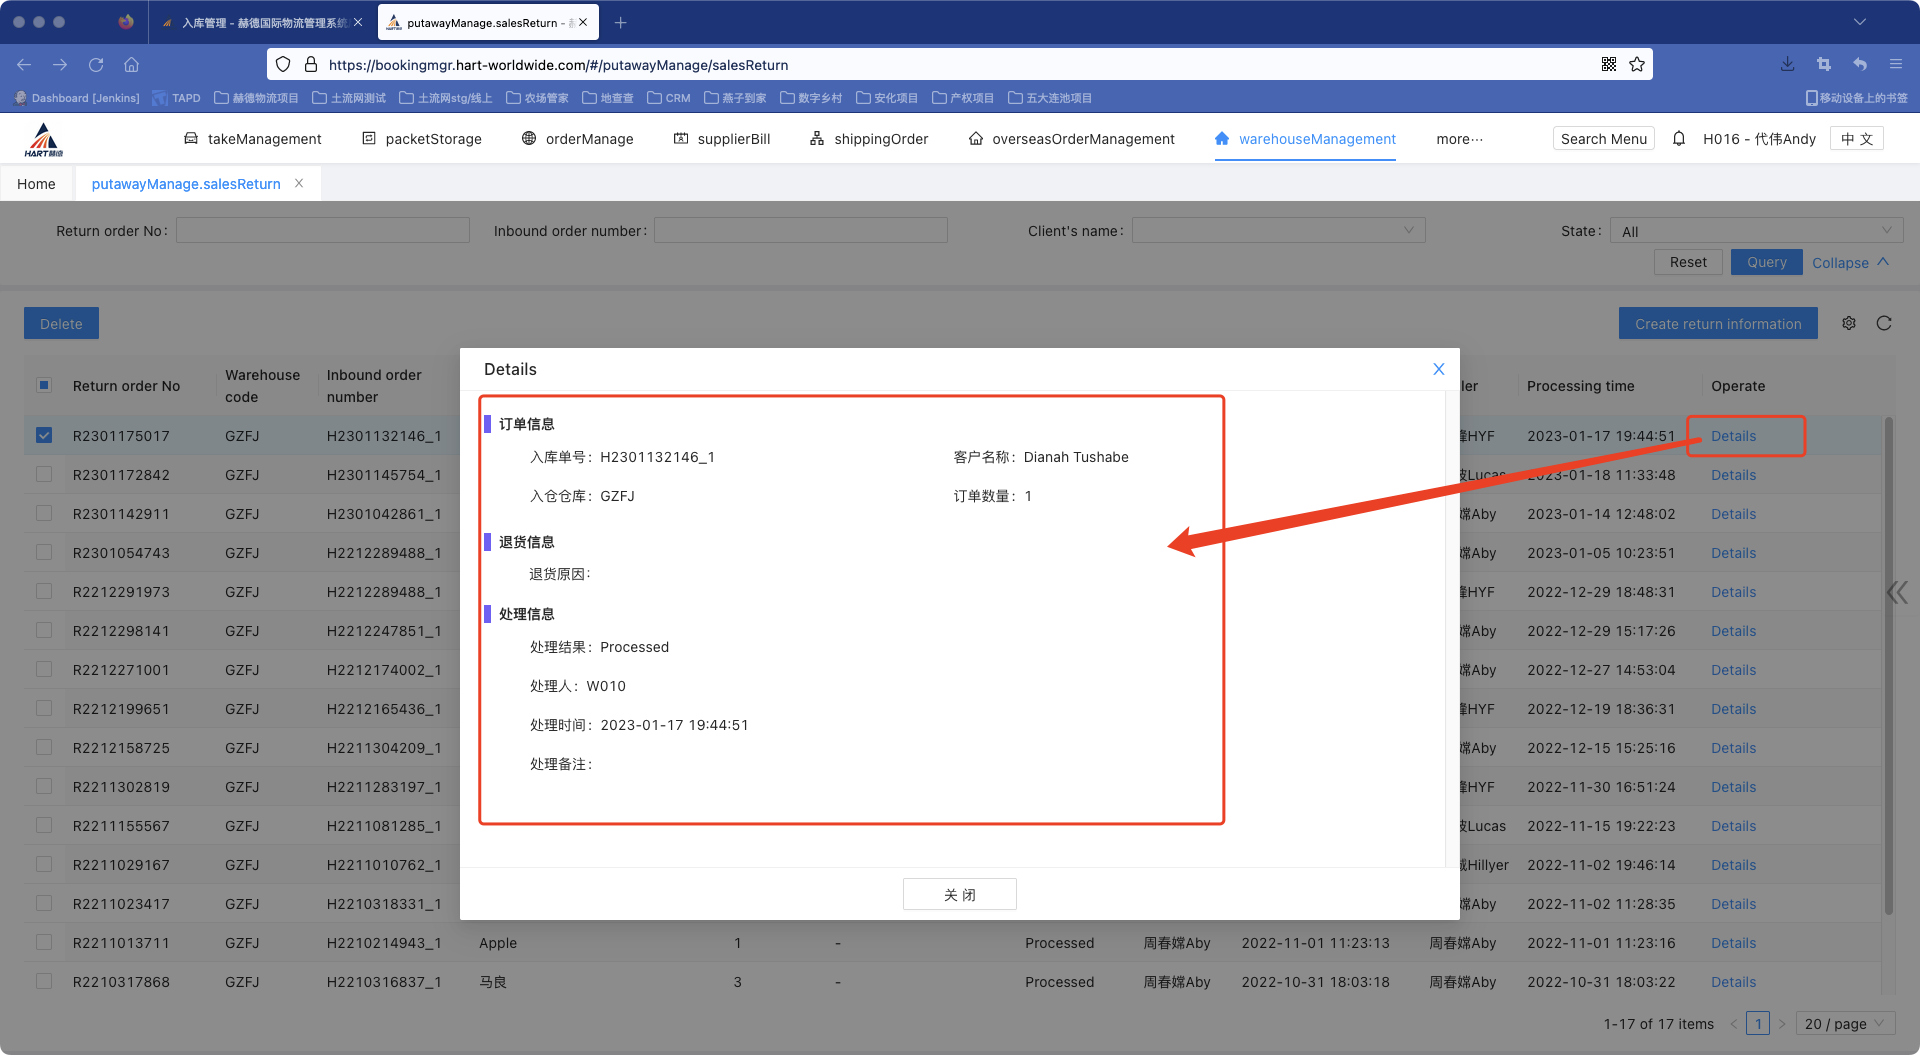Expand the side panel double-chevron icon
Viewport: 1920px width, 1055px height.
1897,592
